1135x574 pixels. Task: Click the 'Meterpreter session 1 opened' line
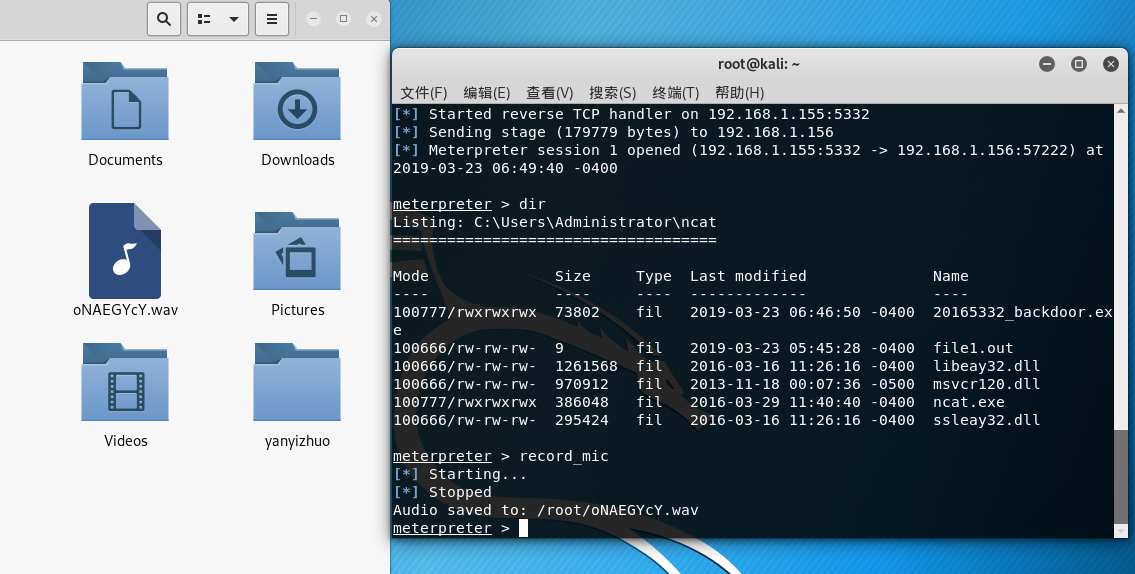(x=748, y=159)
